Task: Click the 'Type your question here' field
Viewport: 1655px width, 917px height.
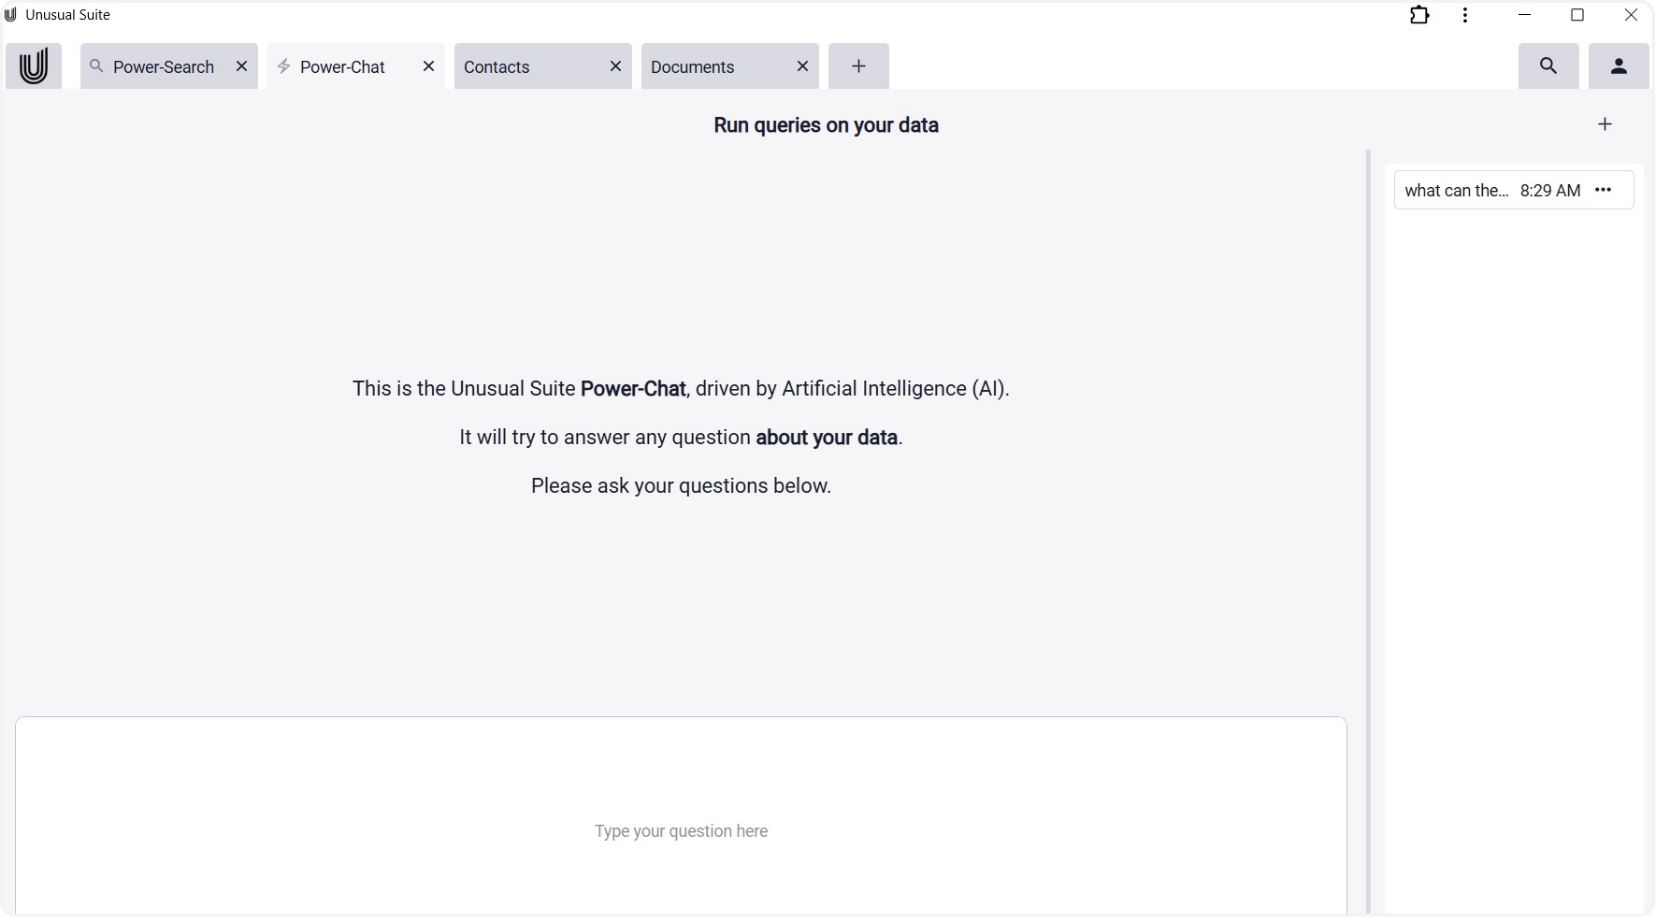Action: 680,830
